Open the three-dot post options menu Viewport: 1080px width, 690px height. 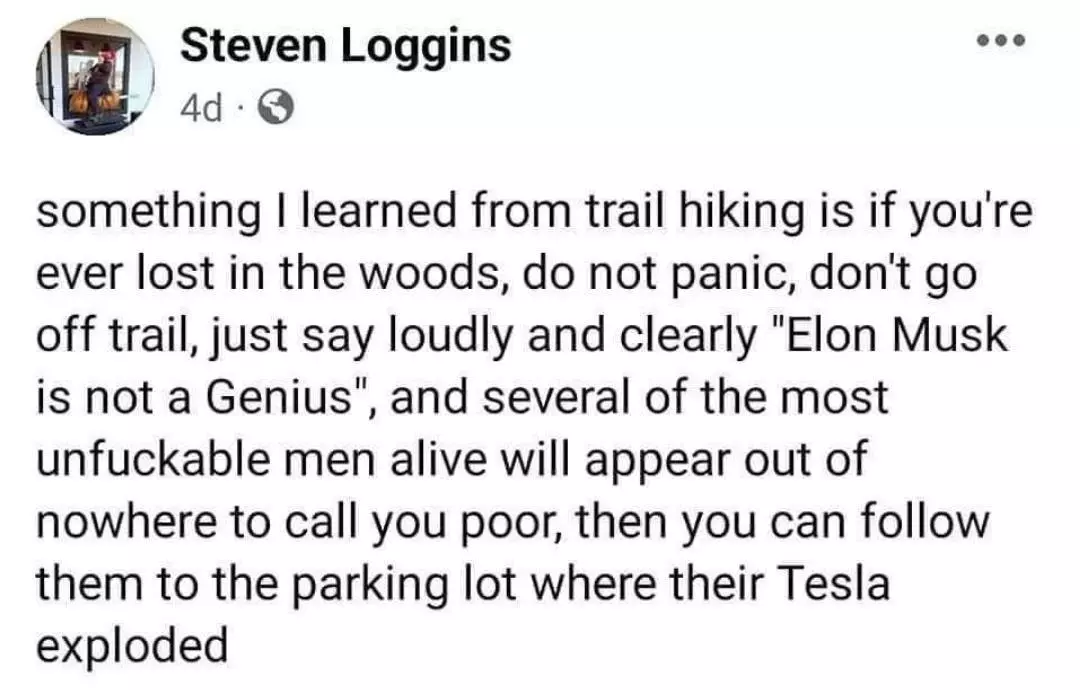point(1008,45)
